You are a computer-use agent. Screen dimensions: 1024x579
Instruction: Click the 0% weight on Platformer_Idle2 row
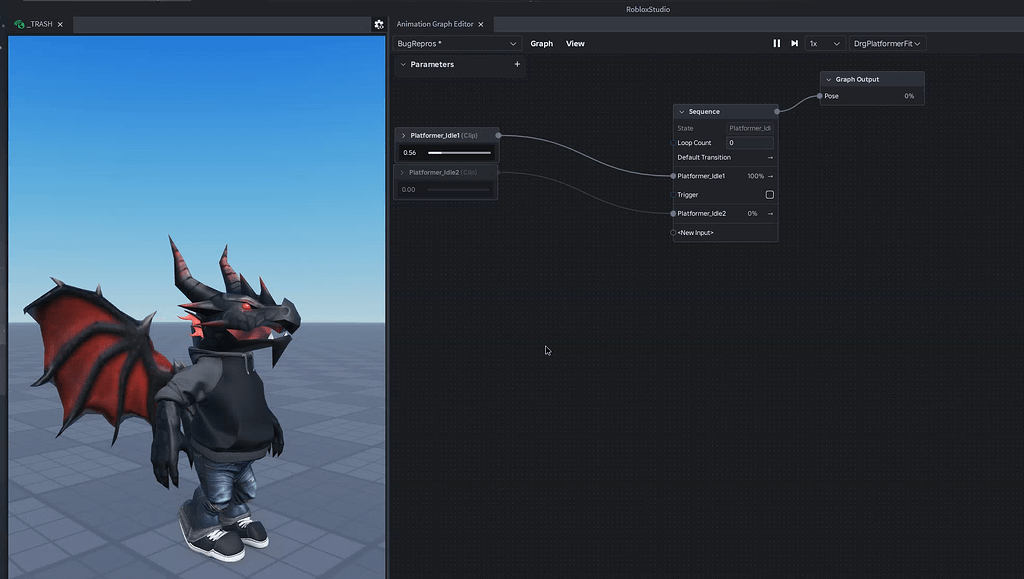click(x=752, y=213)
